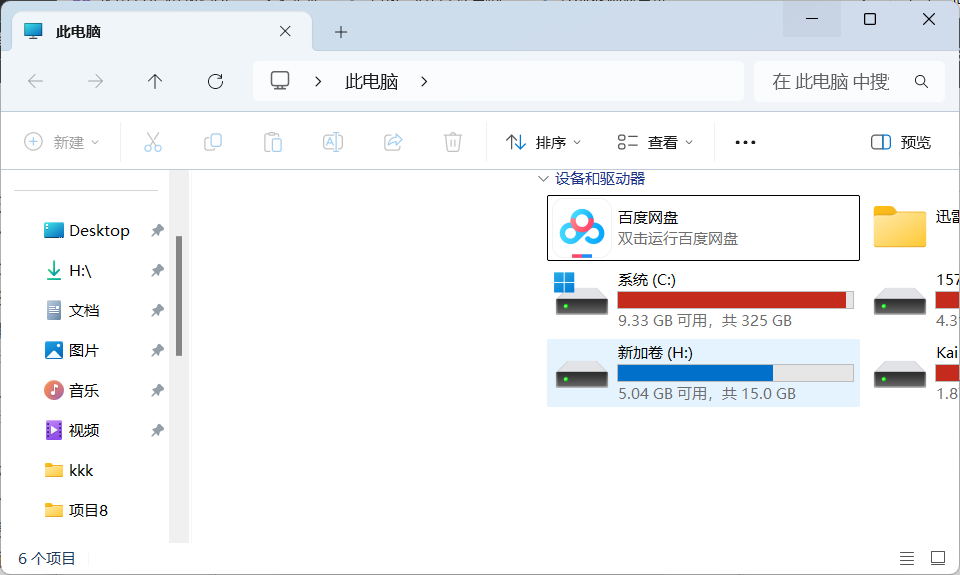The height and width of the screenshot is (575, 960).
Task: Open 图片 in the sidebar
Action: coord(72,350)
